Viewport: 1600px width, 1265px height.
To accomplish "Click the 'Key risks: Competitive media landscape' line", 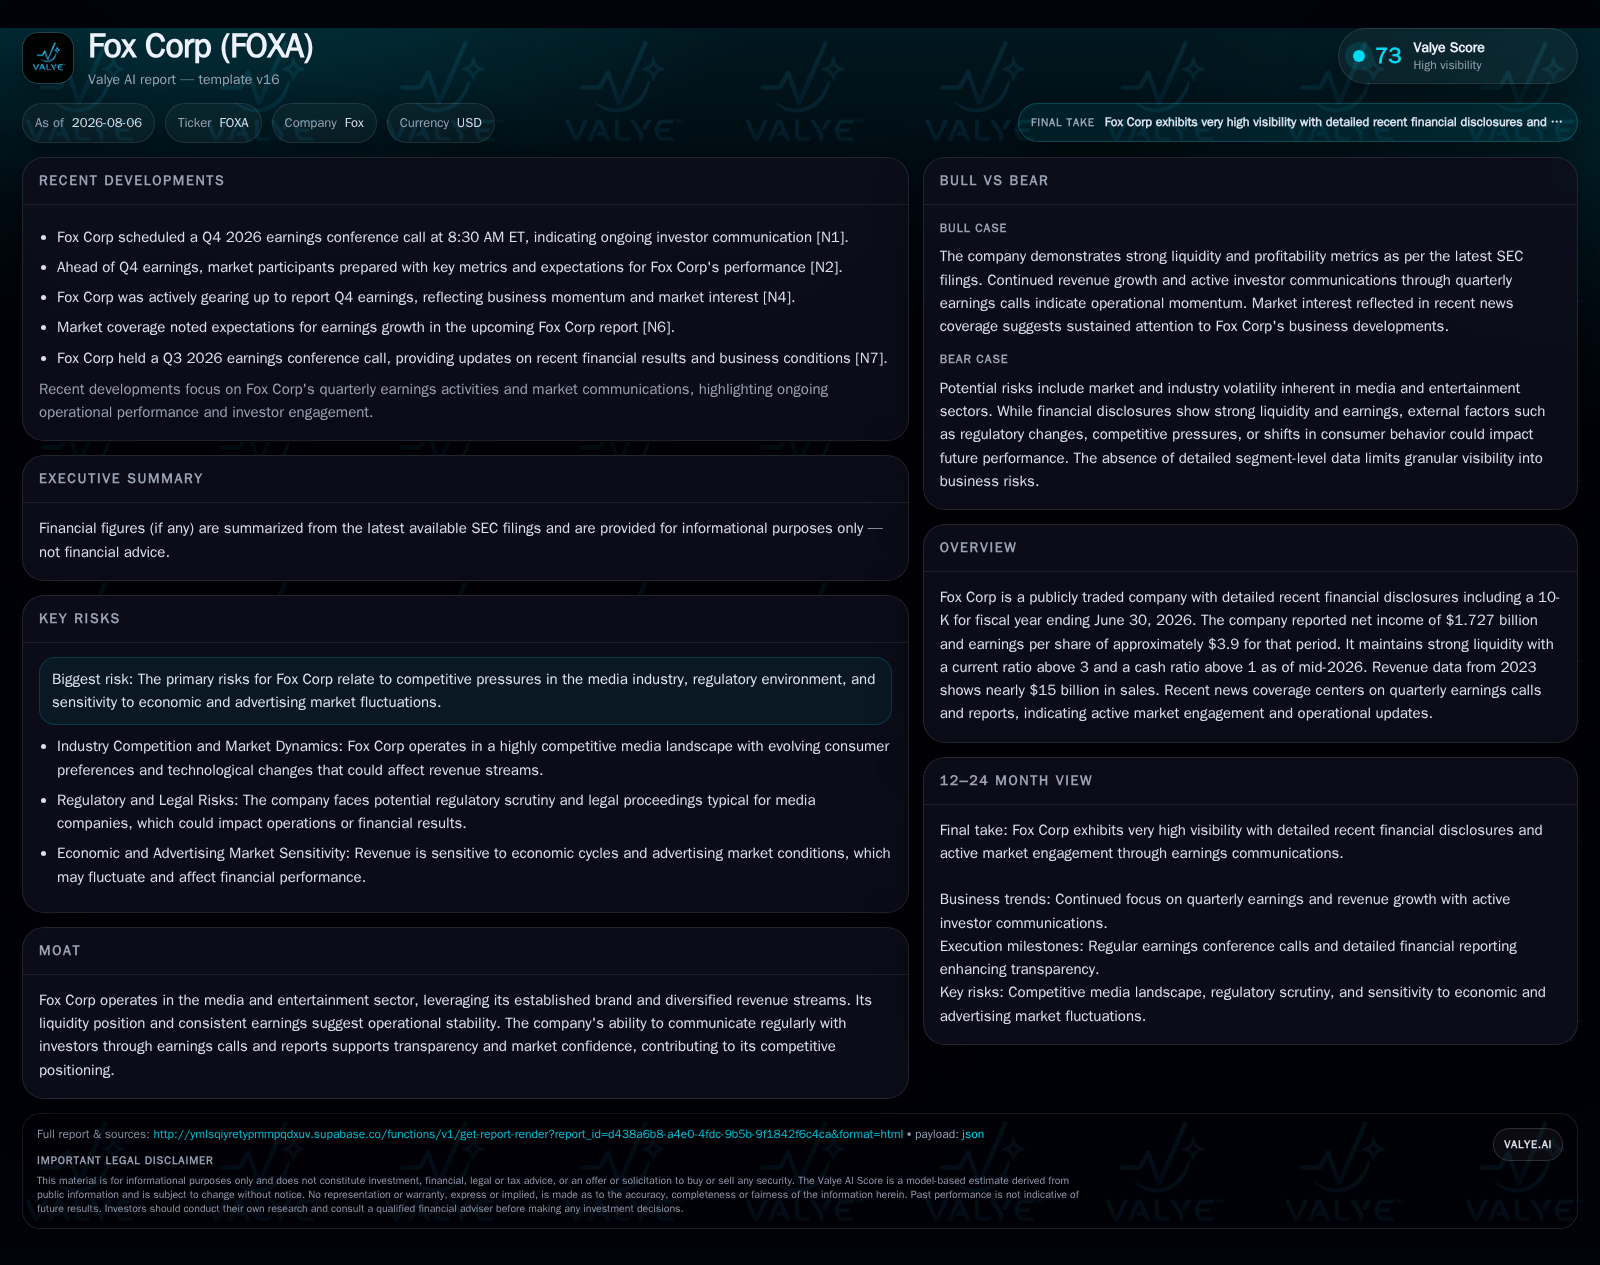I will click(1242, 1004).
